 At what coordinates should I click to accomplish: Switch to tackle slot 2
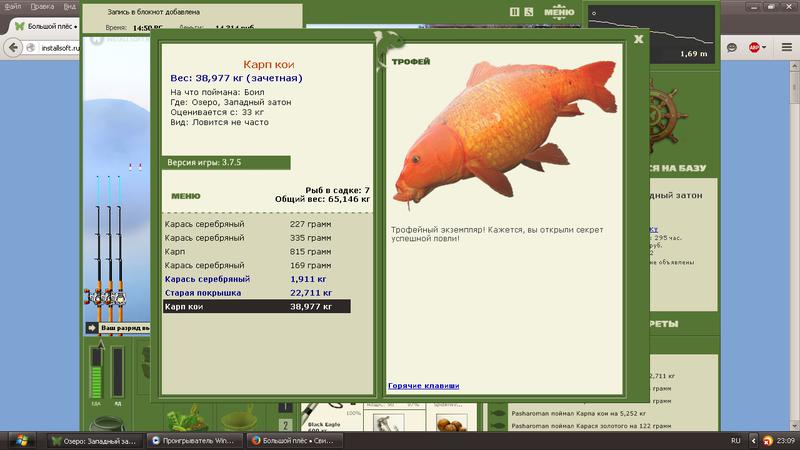coord(285,425)
